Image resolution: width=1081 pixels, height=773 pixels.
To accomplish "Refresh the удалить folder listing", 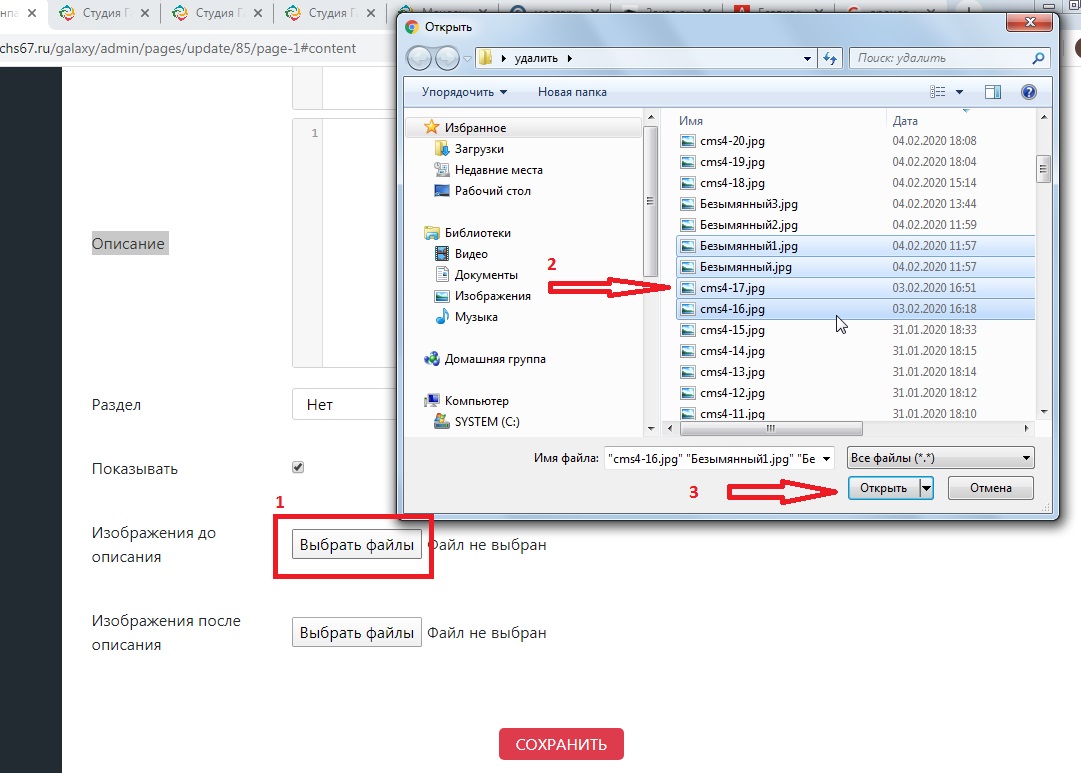I will click(x=830, y=59).
